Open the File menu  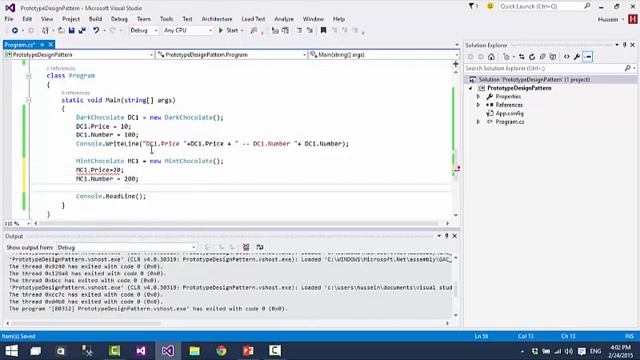pos(9,19)
